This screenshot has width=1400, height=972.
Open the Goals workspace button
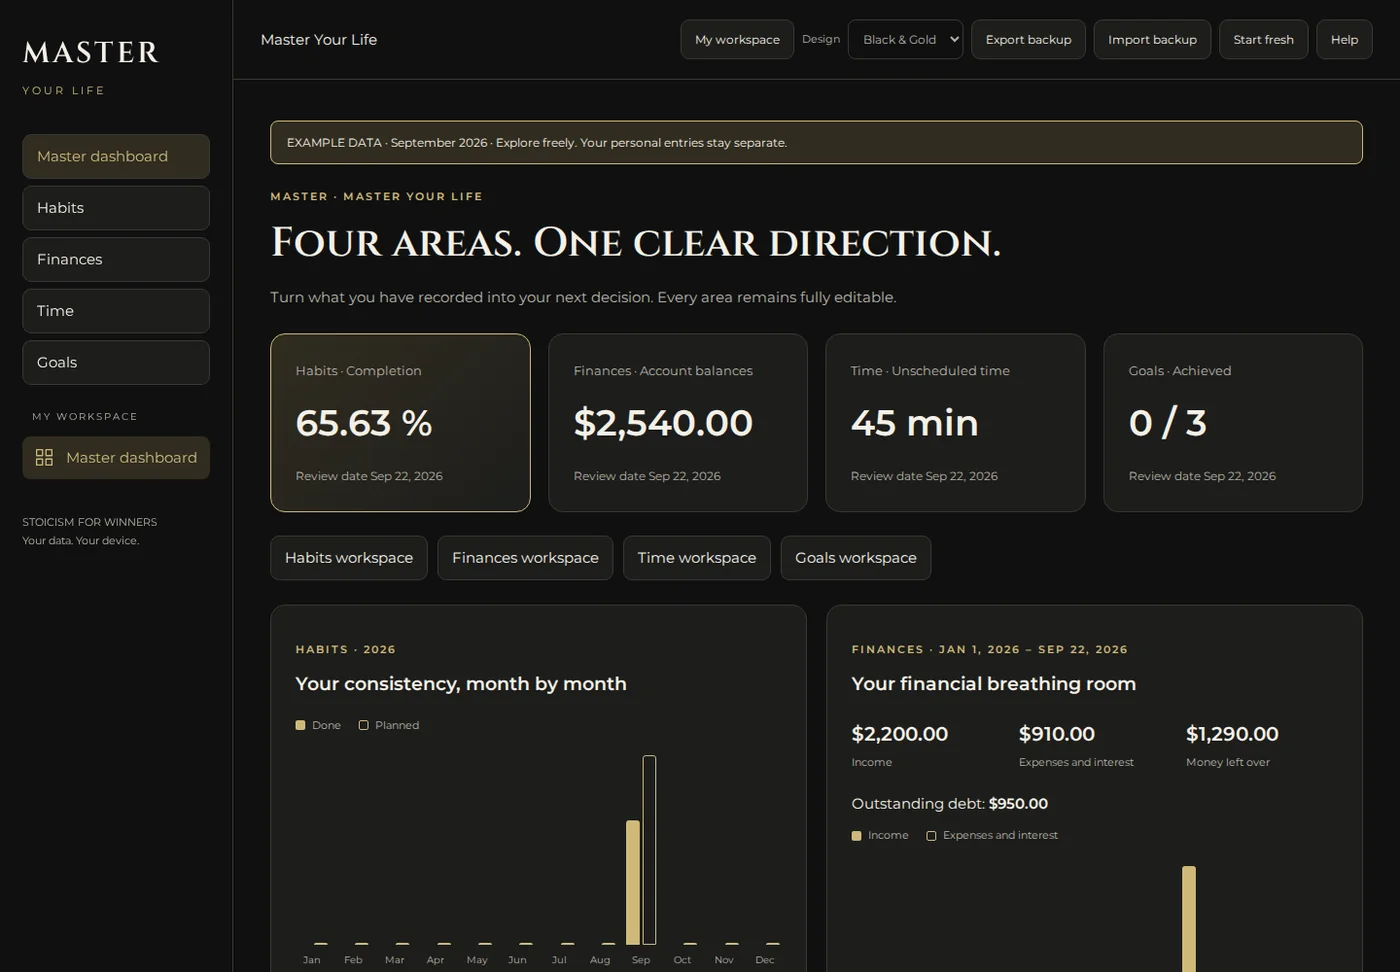(856, 558)
